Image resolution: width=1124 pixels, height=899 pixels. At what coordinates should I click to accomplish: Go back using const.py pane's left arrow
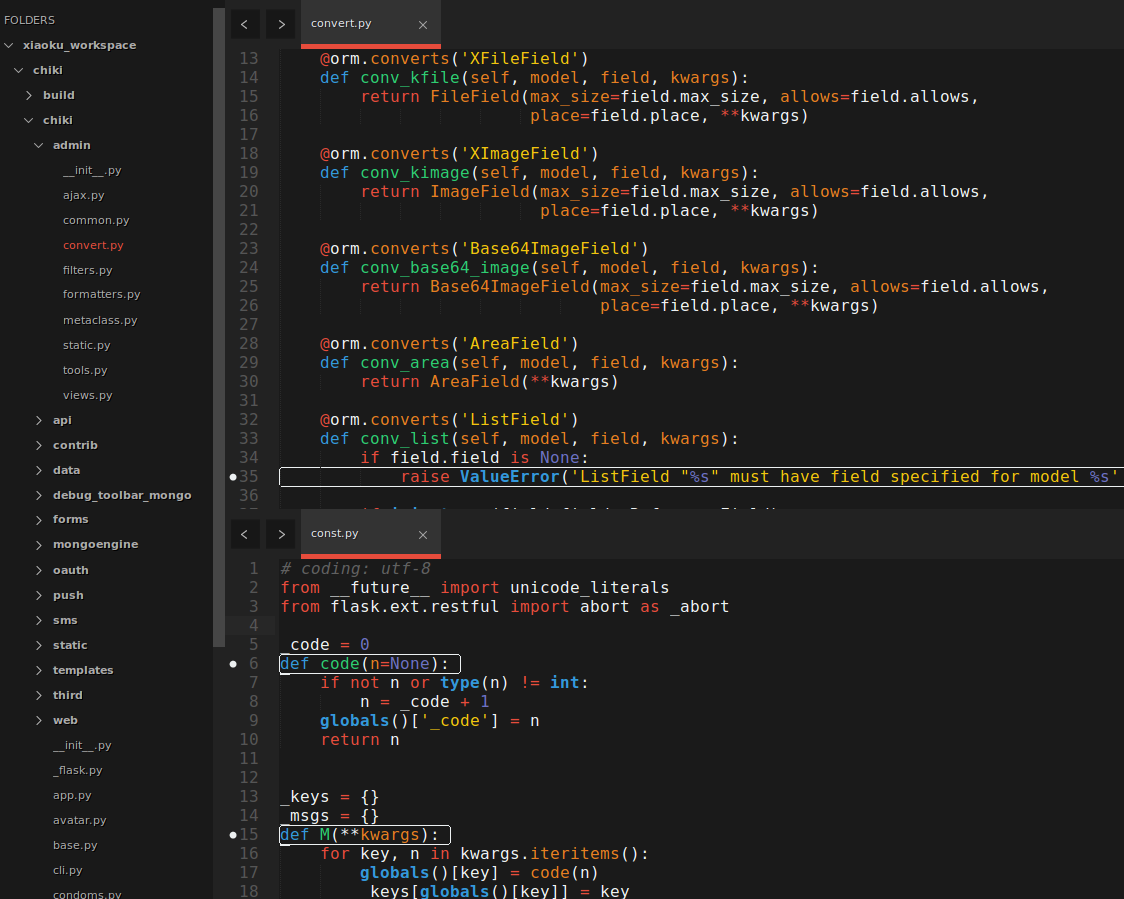[x=244, y=534]
